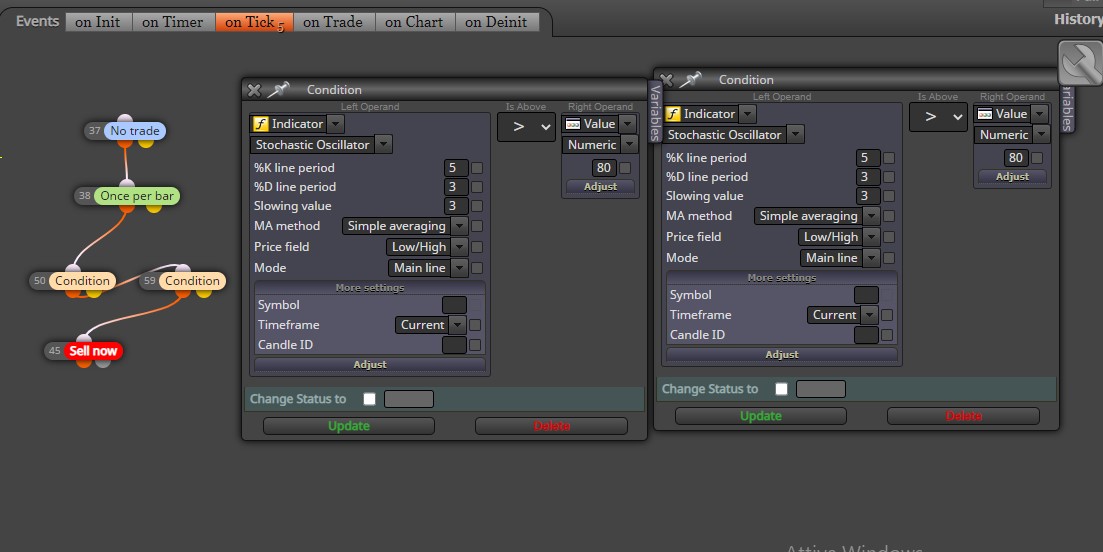Close the left Condition panel
Viewport: 1103px width, 552px height.
pos(254,90)
